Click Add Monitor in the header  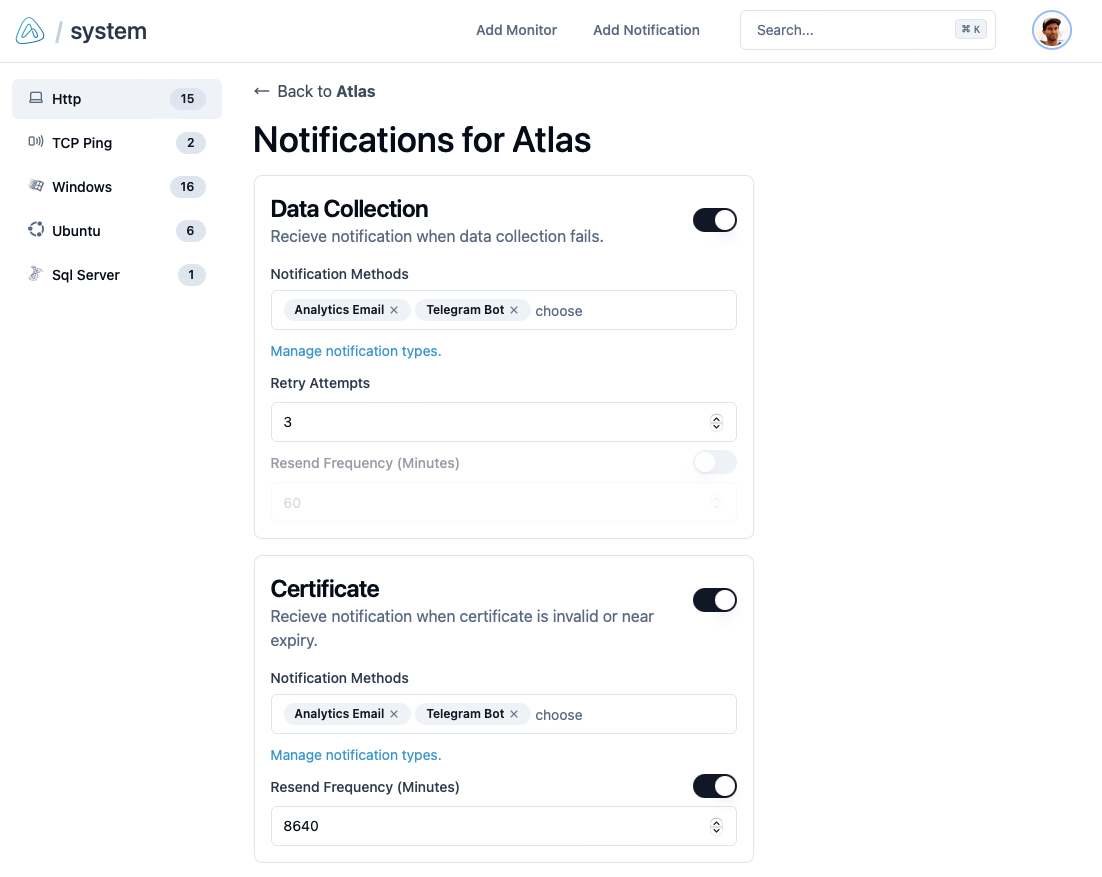point(516,30)
